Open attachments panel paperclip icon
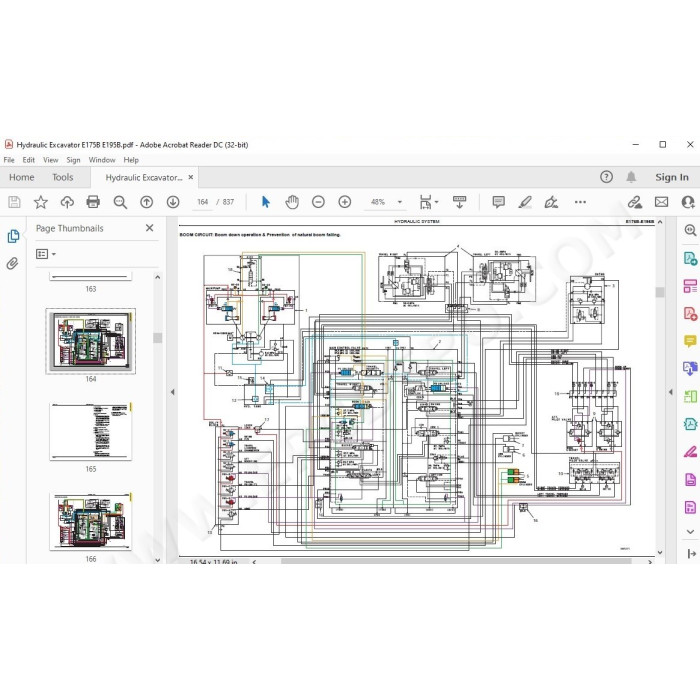 pyautogui.click(x=12, y=263)
